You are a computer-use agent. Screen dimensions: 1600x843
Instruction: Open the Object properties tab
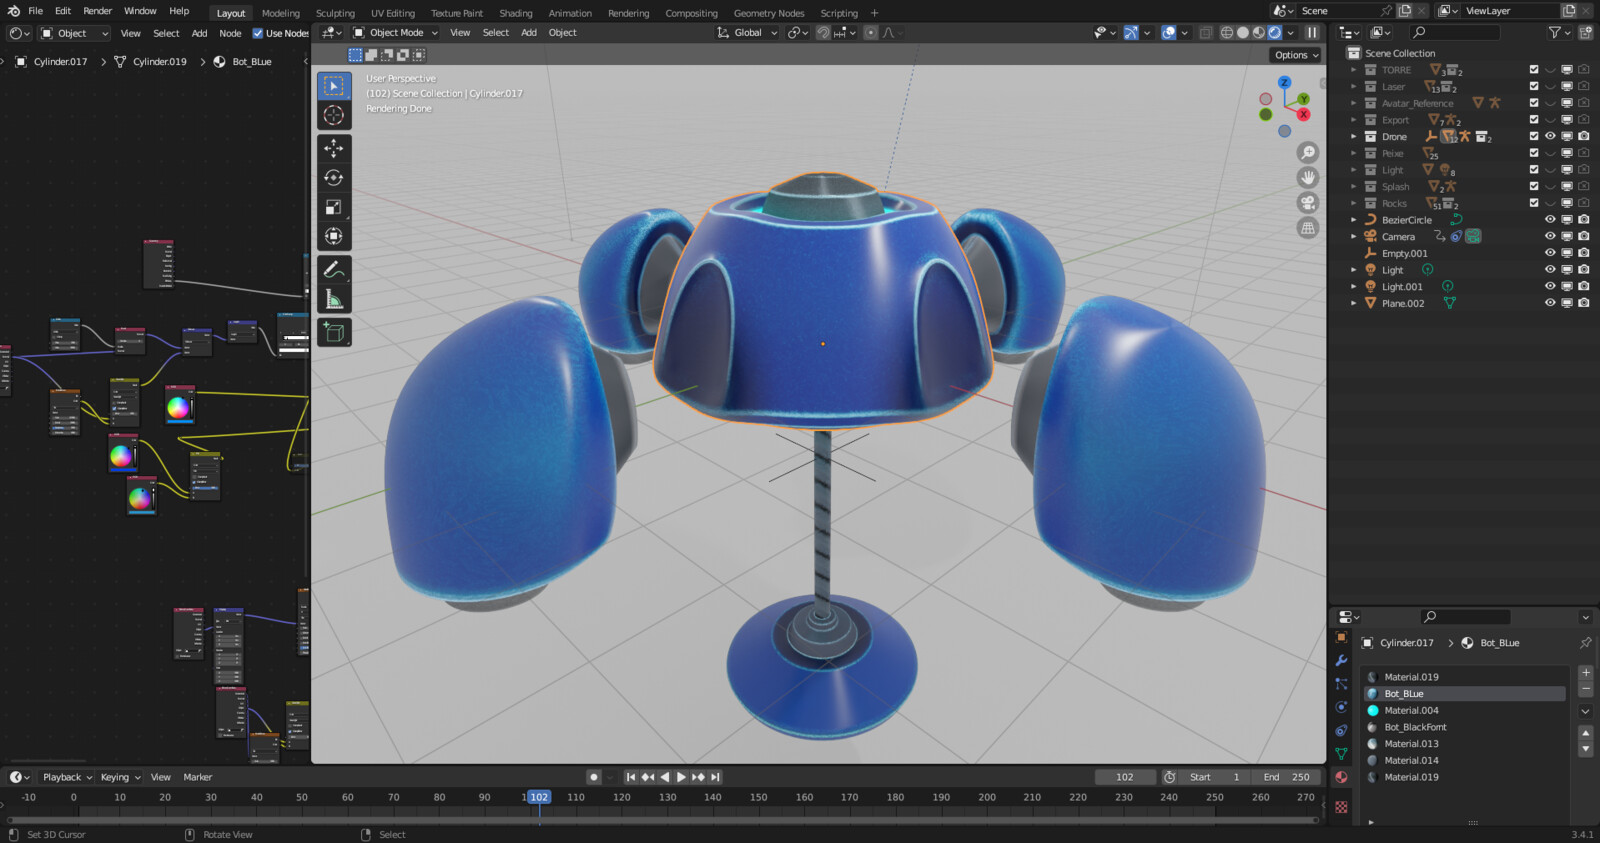tap(1341, 637)
